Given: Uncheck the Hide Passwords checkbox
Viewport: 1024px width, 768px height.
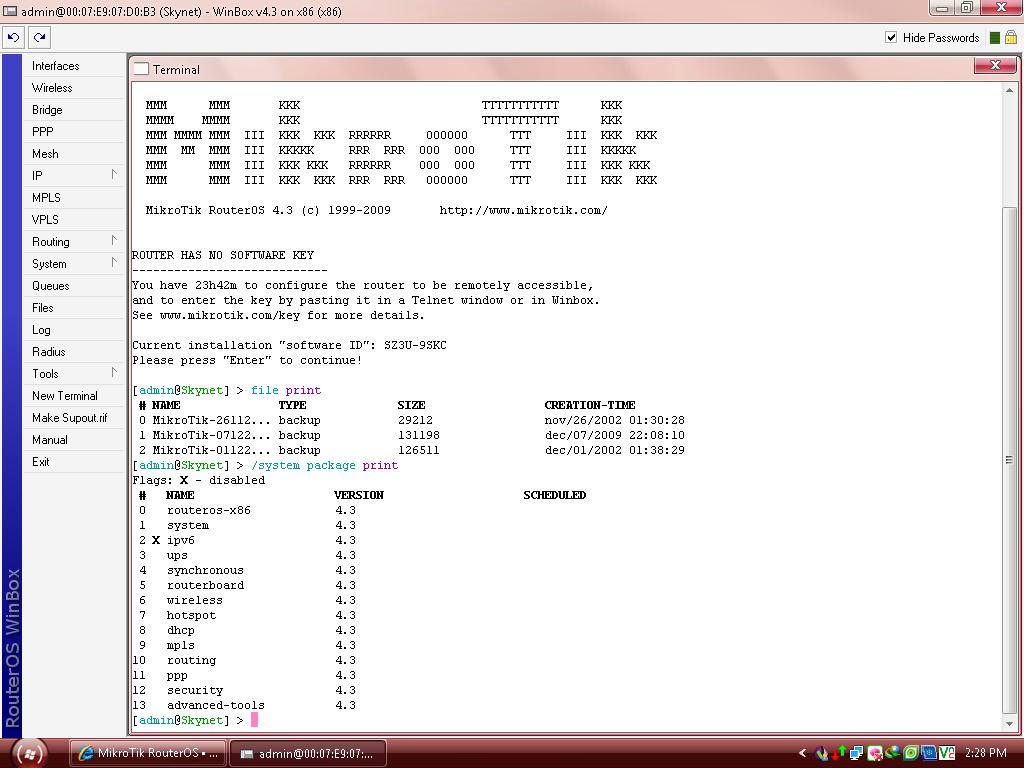Looking at the screenshot, I should [890, 38].
